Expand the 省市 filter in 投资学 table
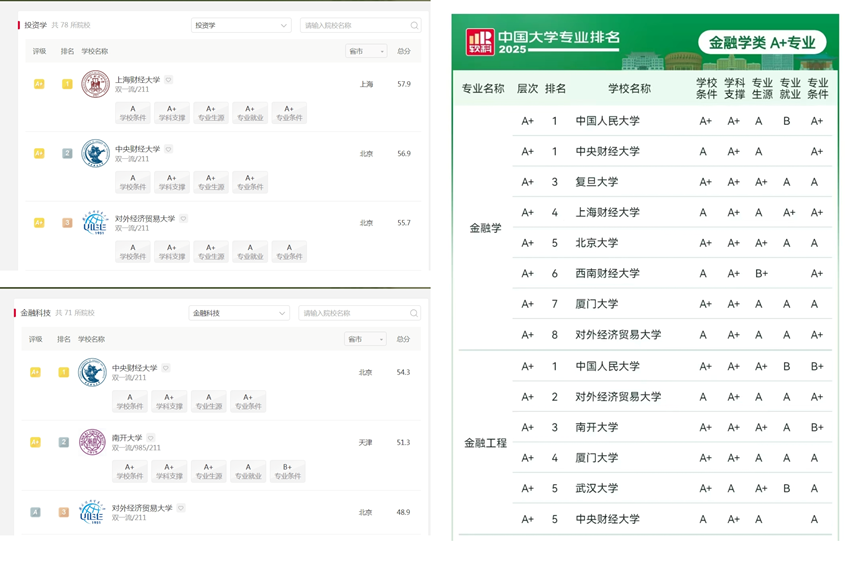This screenshot has height=573, width=860. pyautogui.click(x=366, y=51)
